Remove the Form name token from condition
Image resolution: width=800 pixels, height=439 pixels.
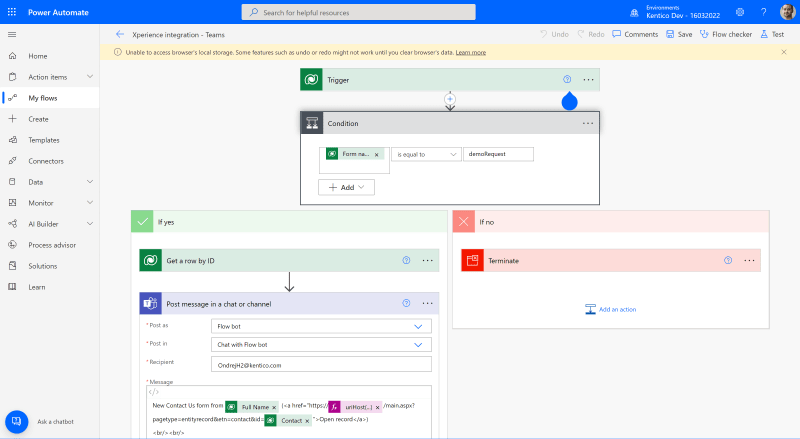[377, 155]
